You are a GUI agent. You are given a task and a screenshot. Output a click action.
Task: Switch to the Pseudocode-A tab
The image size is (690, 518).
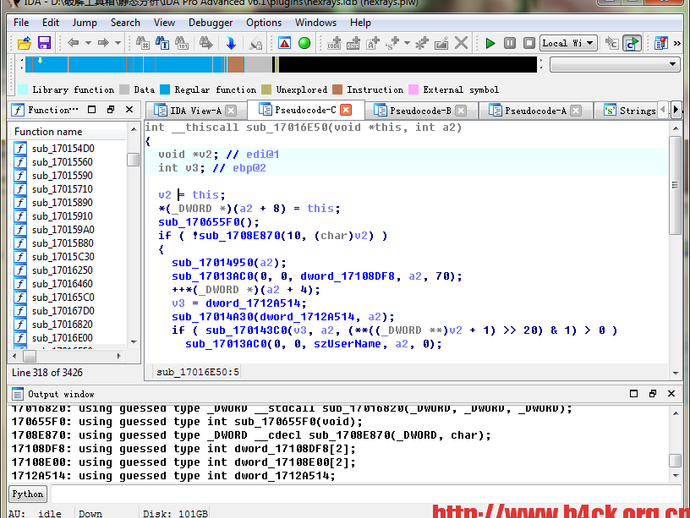click(x=535, y=110)
